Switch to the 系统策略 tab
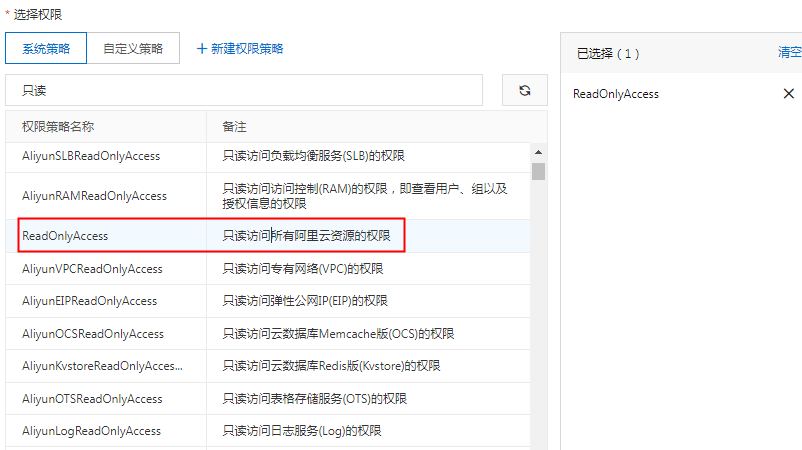 [46, 49]
